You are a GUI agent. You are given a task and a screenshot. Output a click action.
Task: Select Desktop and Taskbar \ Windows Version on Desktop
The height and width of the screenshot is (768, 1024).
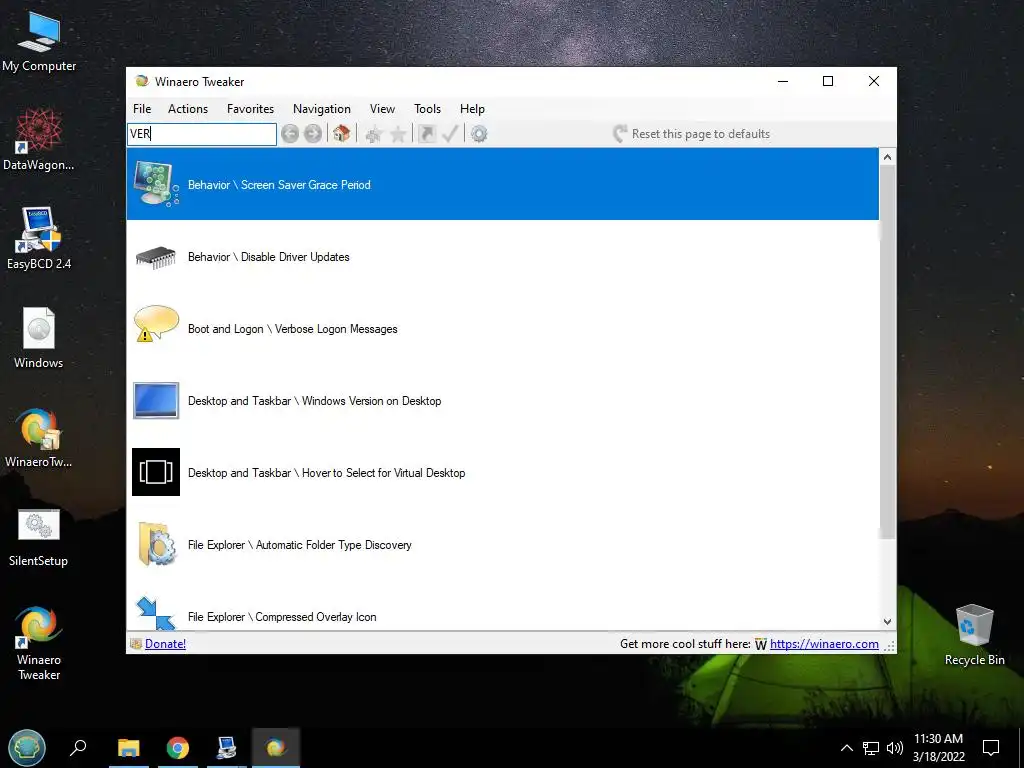503,401
